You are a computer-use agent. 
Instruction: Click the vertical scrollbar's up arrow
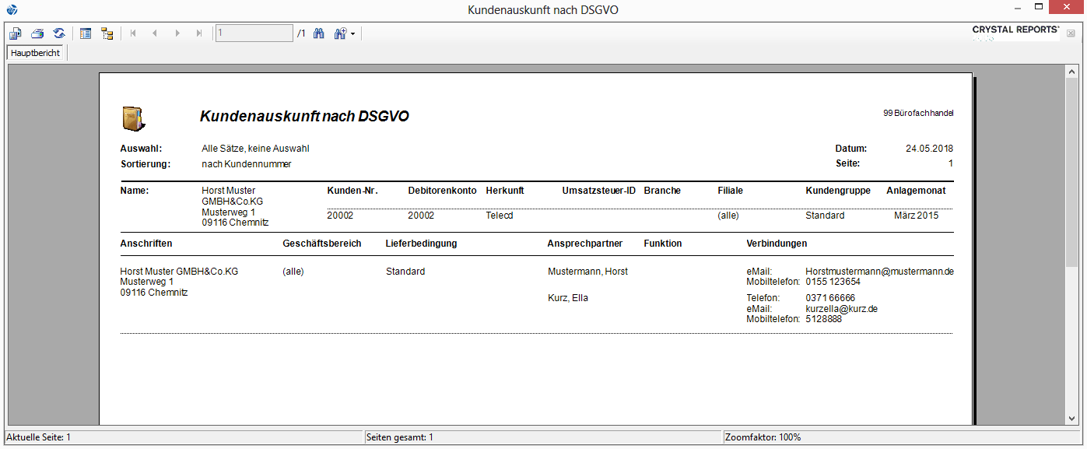click(1073, 70)
